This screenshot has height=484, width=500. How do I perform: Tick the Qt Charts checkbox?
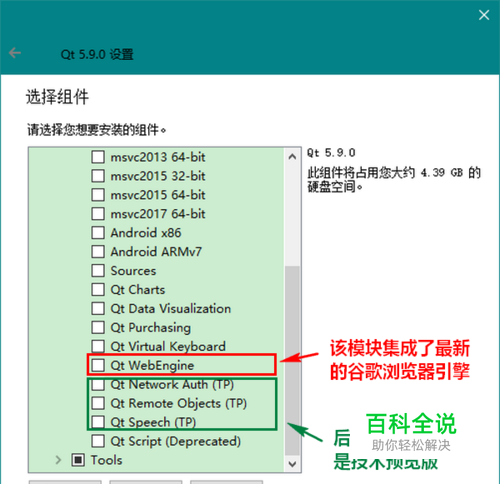[x=98, y=290]
